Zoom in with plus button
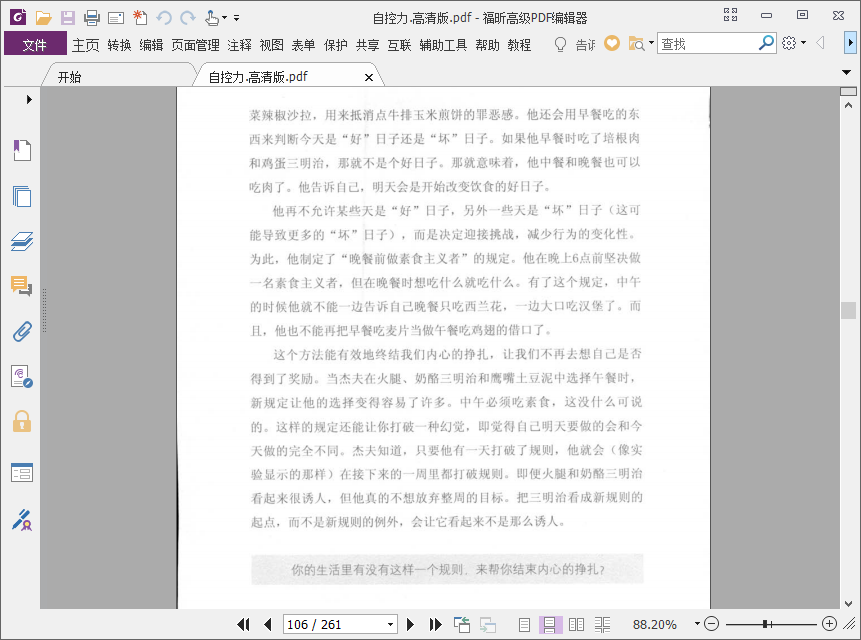Viewport: 861px width, 640px height. coord(829,624)
